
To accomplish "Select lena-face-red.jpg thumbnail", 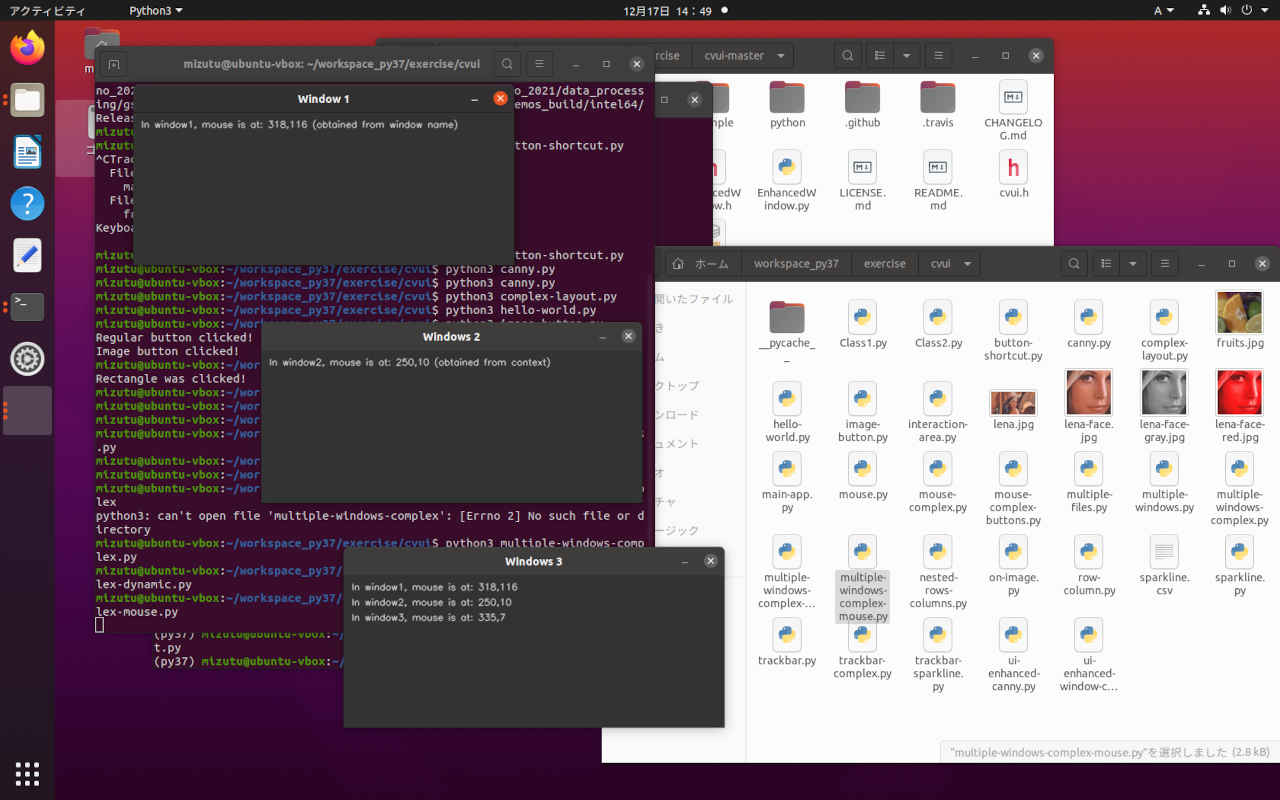I will tap(1239, 406).
